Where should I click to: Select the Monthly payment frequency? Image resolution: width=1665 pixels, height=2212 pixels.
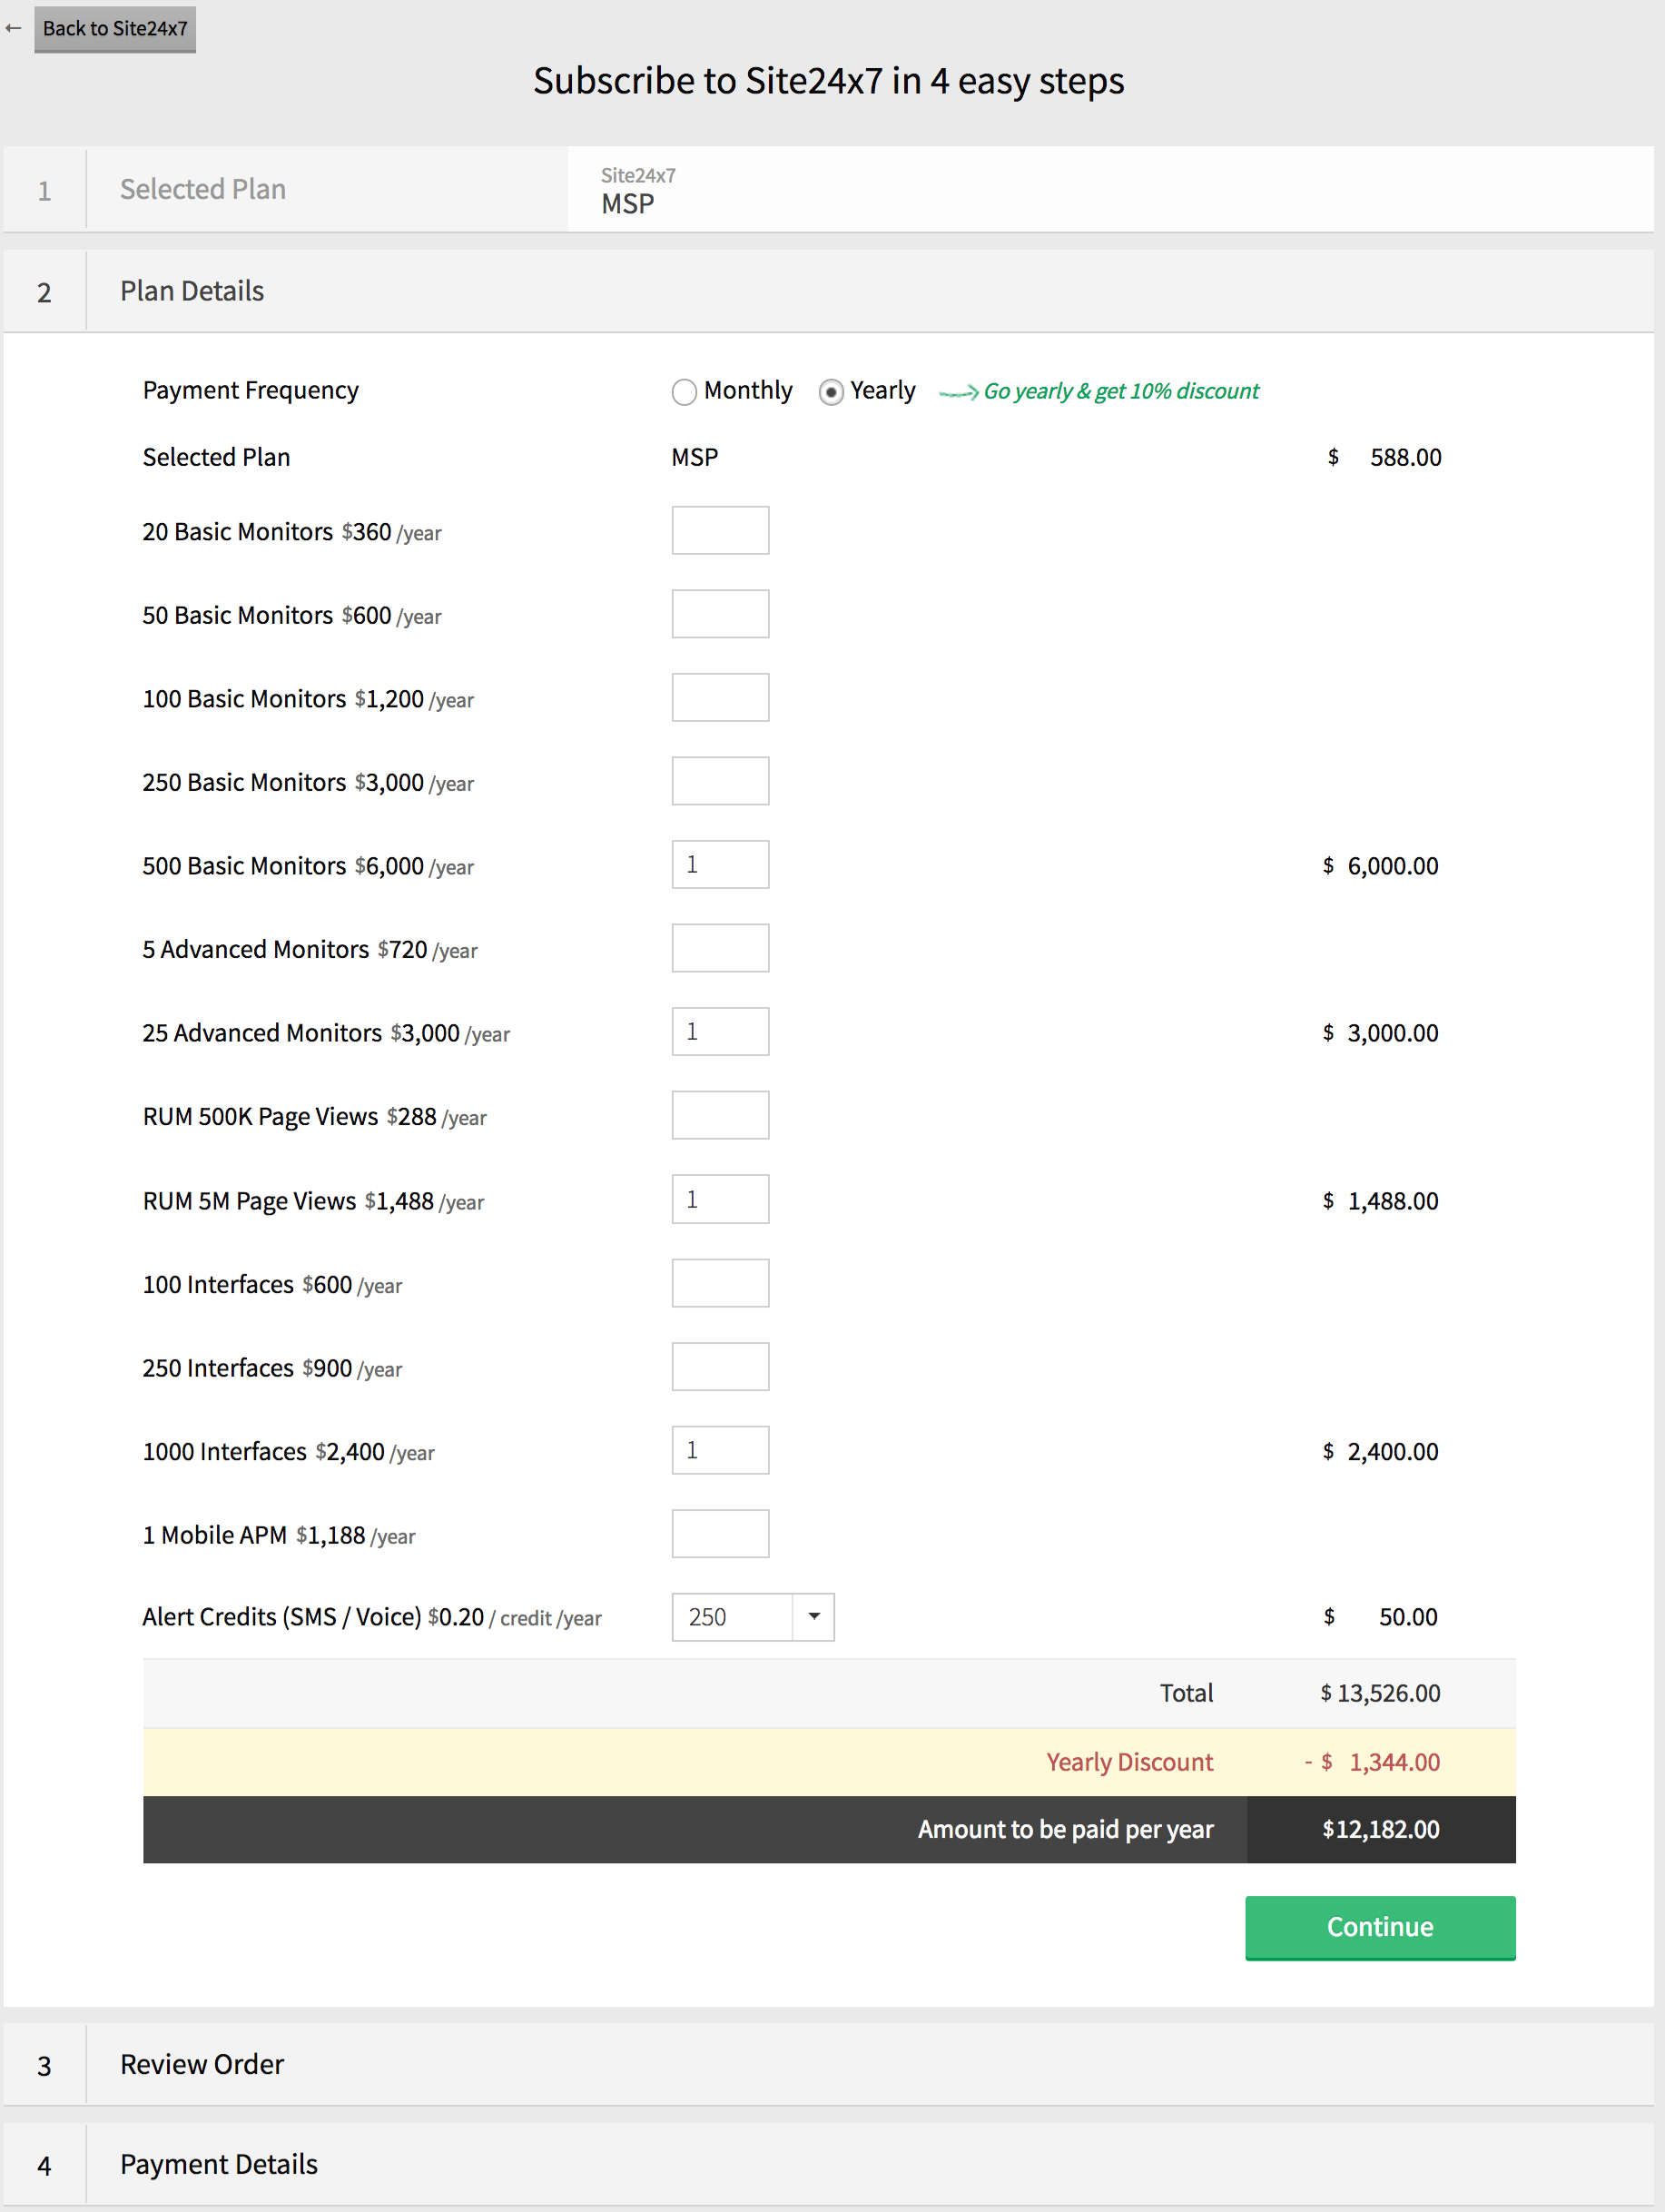point(684,392)
